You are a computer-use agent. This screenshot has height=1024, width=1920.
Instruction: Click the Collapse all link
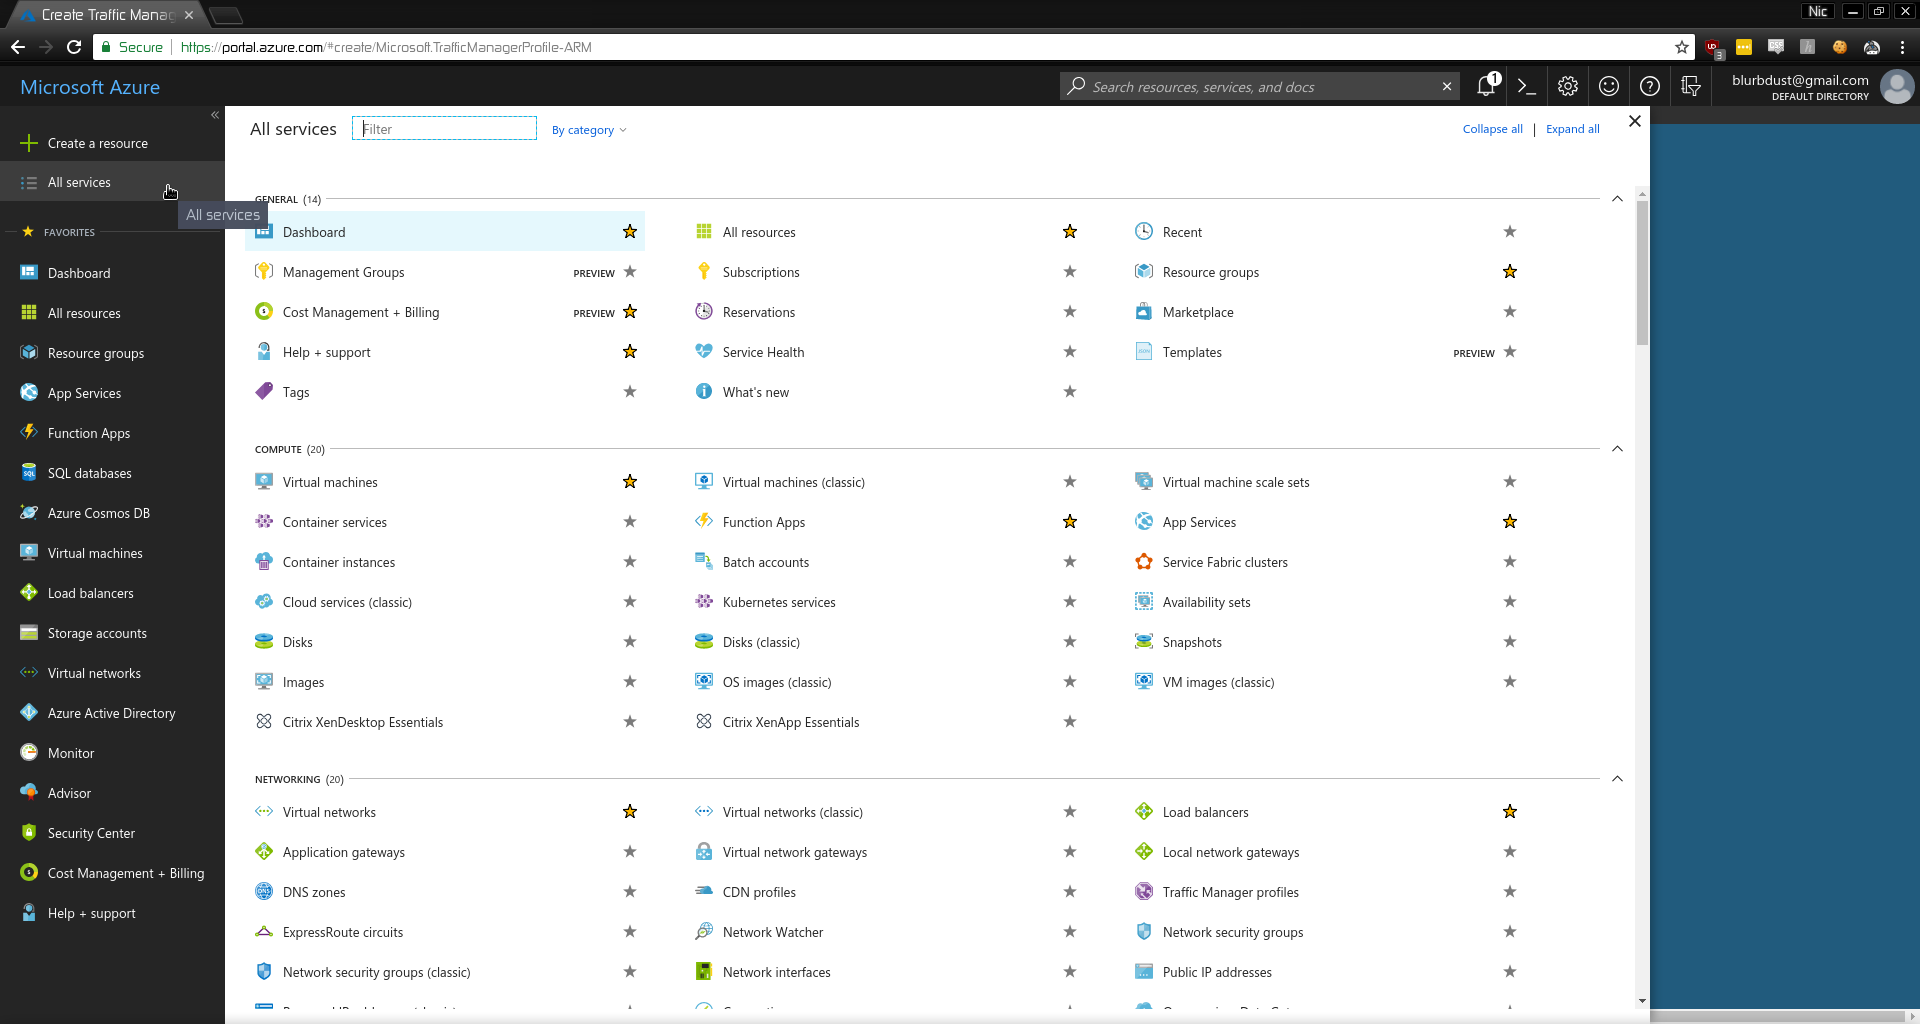(1492, 129)
